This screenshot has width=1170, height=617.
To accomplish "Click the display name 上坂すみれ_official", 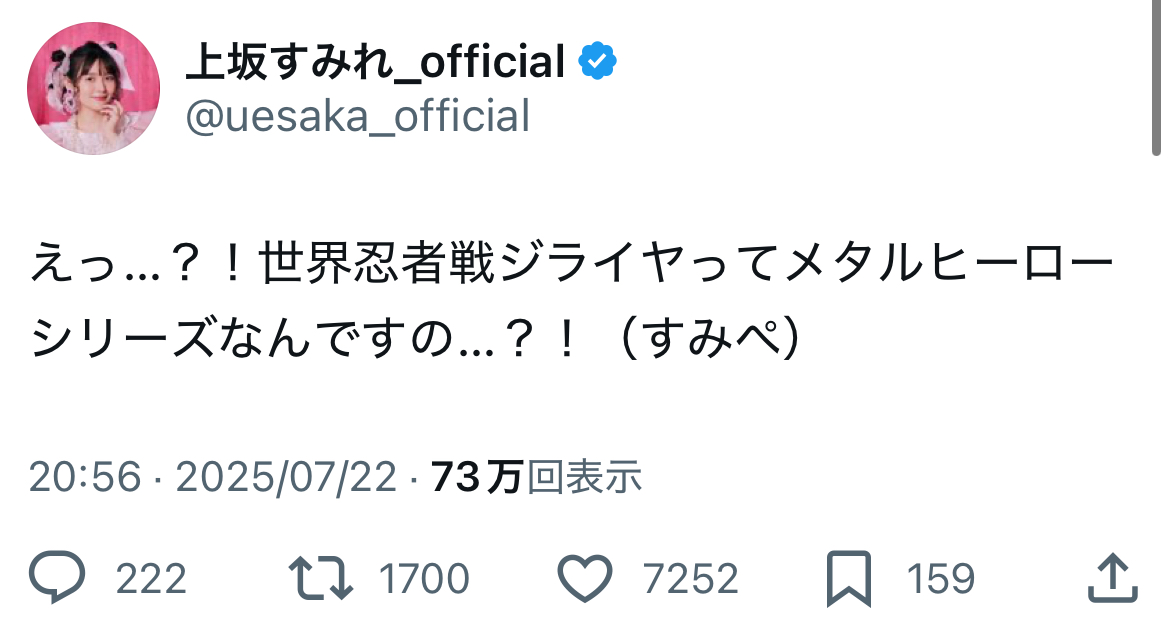I will pyautogui.click(x=375, y=63).
